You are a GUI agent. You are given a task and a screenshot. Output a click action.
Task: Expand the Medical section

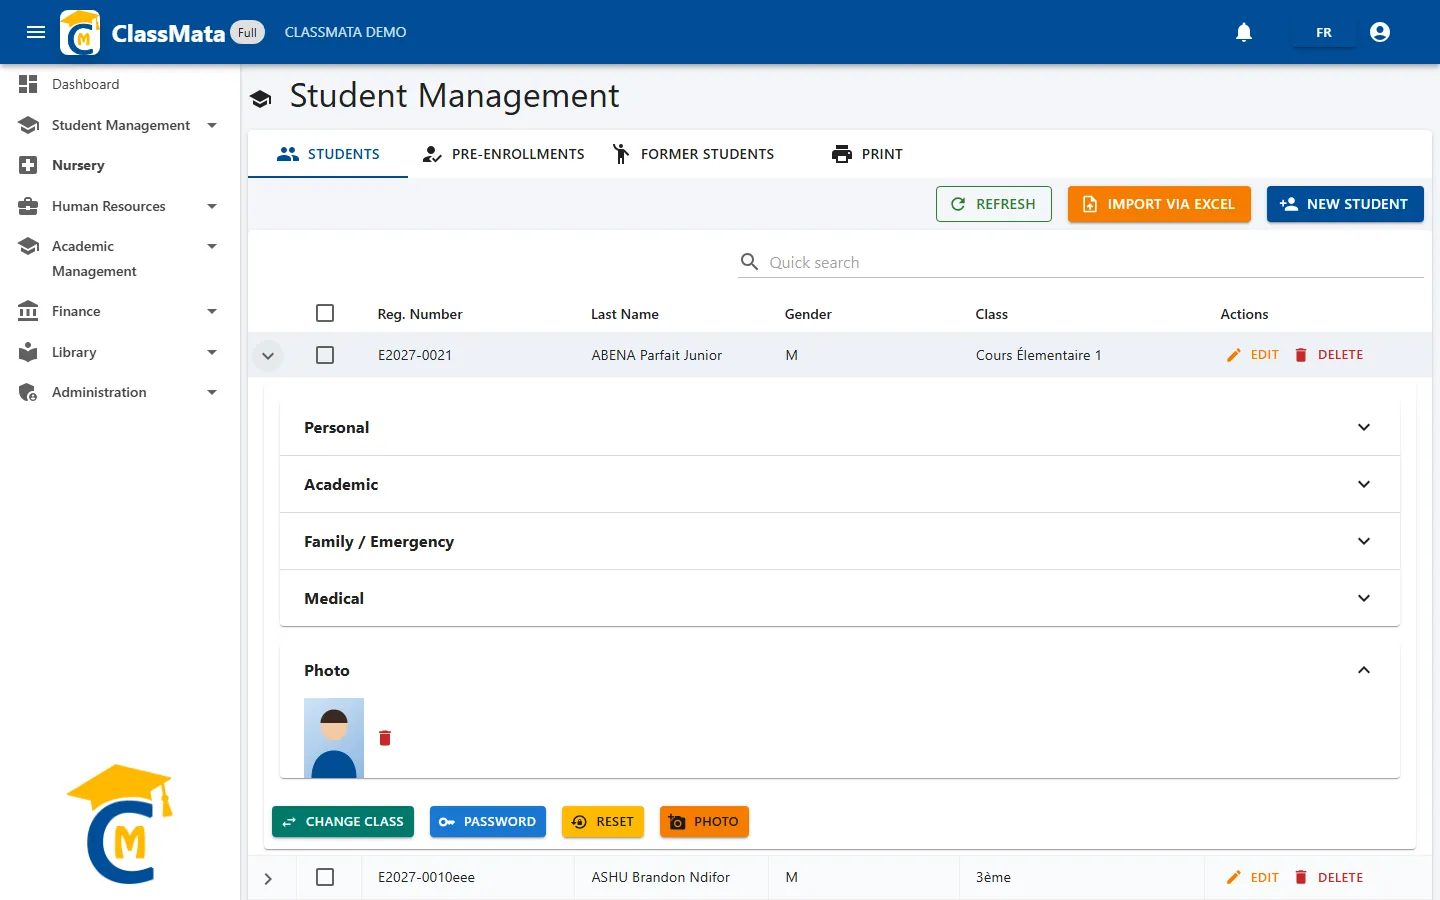840,598
